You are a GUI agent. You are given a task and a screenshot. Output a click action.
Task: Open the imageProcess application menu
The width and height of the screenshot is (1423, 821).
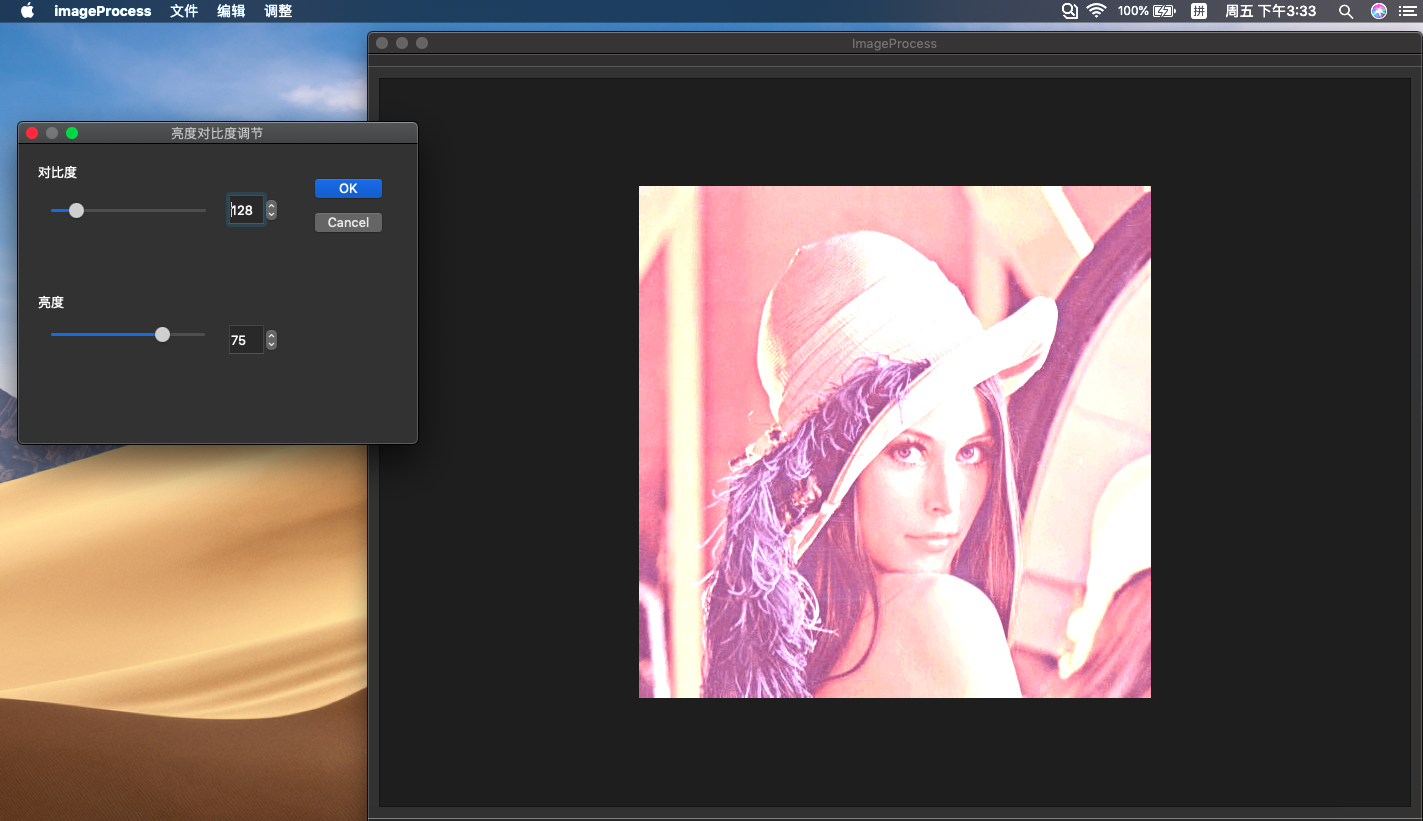coord(103,11)
